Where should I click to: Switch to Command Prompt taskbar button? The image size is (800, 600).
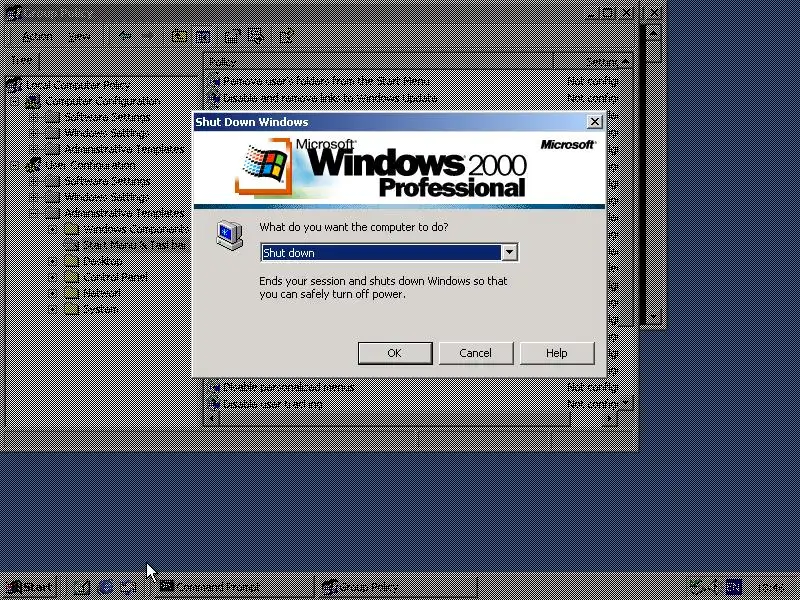click(233, 587)
